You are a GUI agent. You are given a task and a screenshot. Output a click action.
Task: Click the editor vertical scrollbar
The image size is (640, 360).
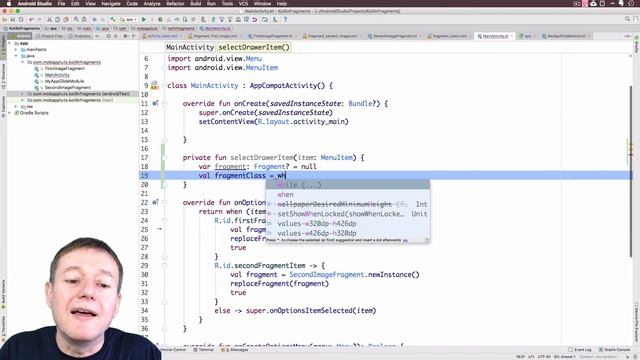click(632, 171)
